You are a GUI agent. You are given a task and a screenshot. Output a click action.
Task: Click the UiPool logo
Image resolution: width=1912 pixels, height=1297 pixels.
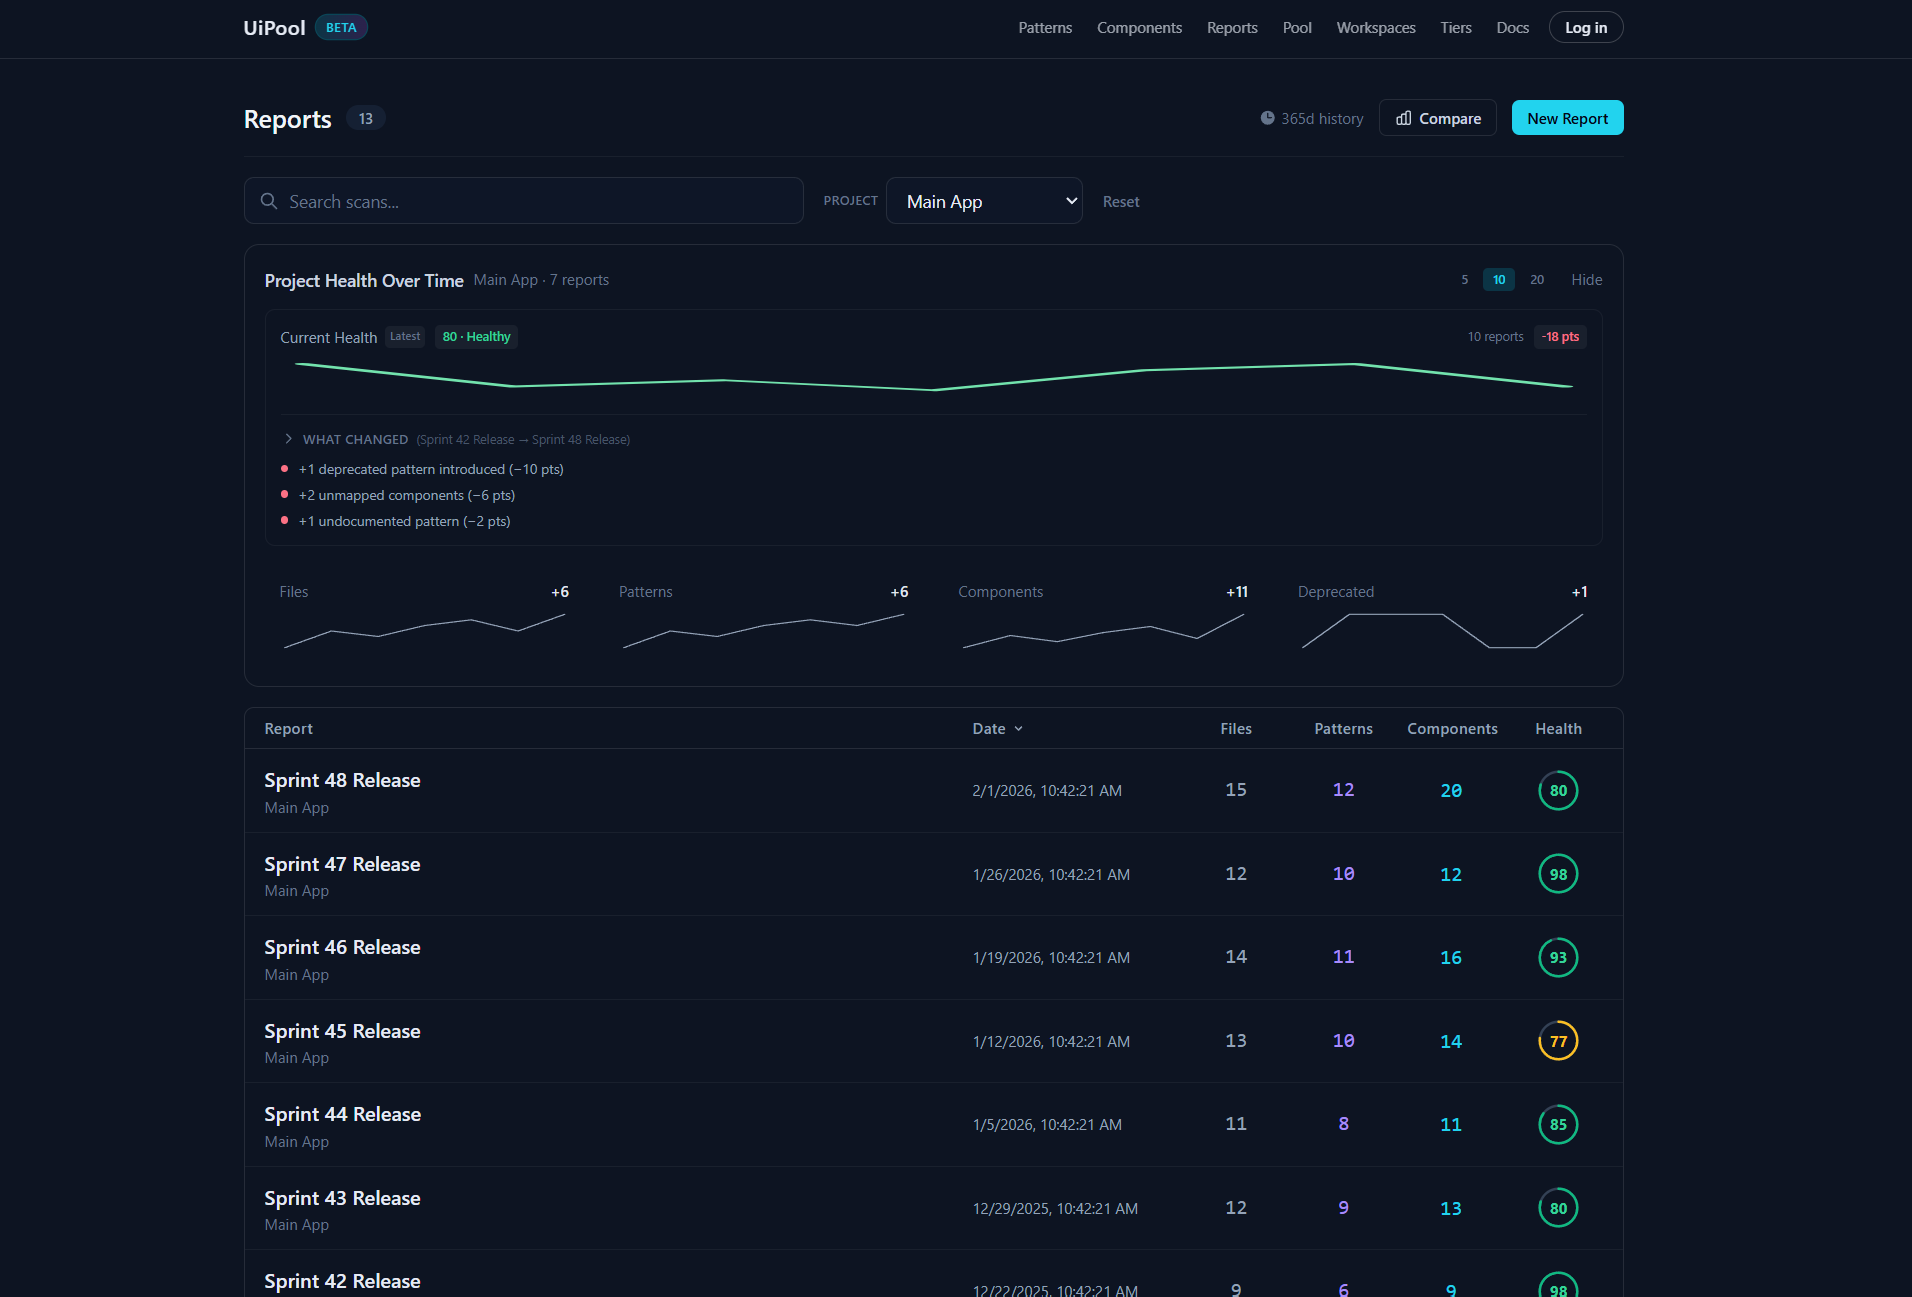point(274,28)
